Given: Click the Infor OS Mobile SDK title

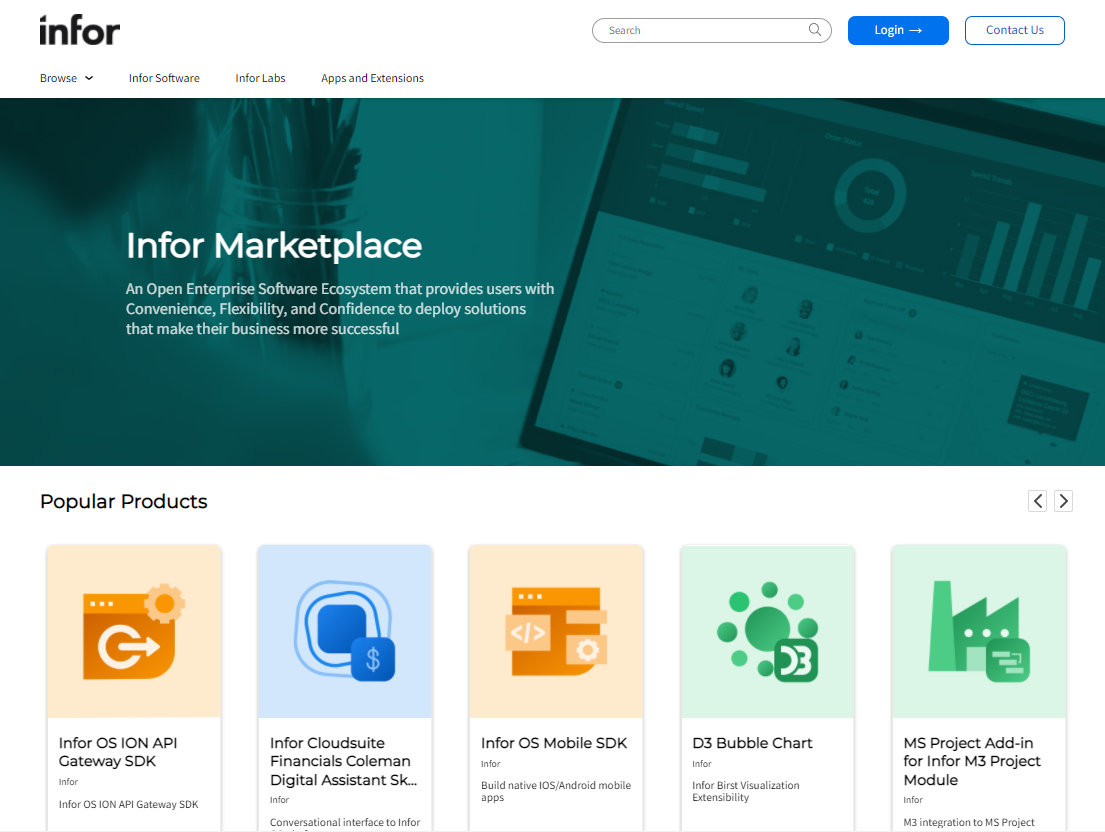Looking at the screenshot, I should click(x=554, y=743).
